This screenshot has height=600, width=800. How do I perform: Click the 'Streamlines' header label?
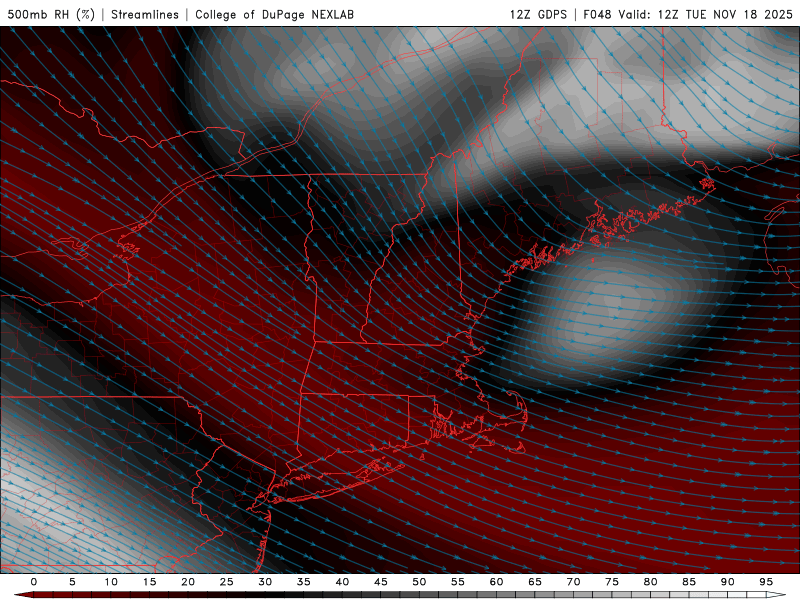coord(145,14)
